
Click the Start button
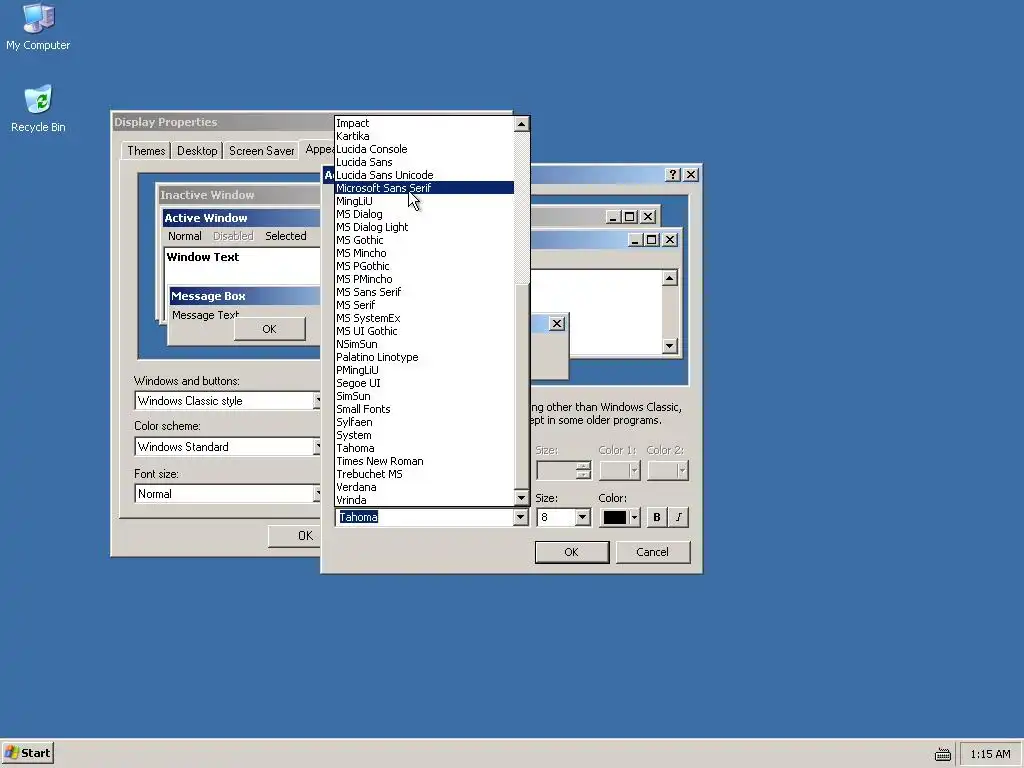click(27, 753)
